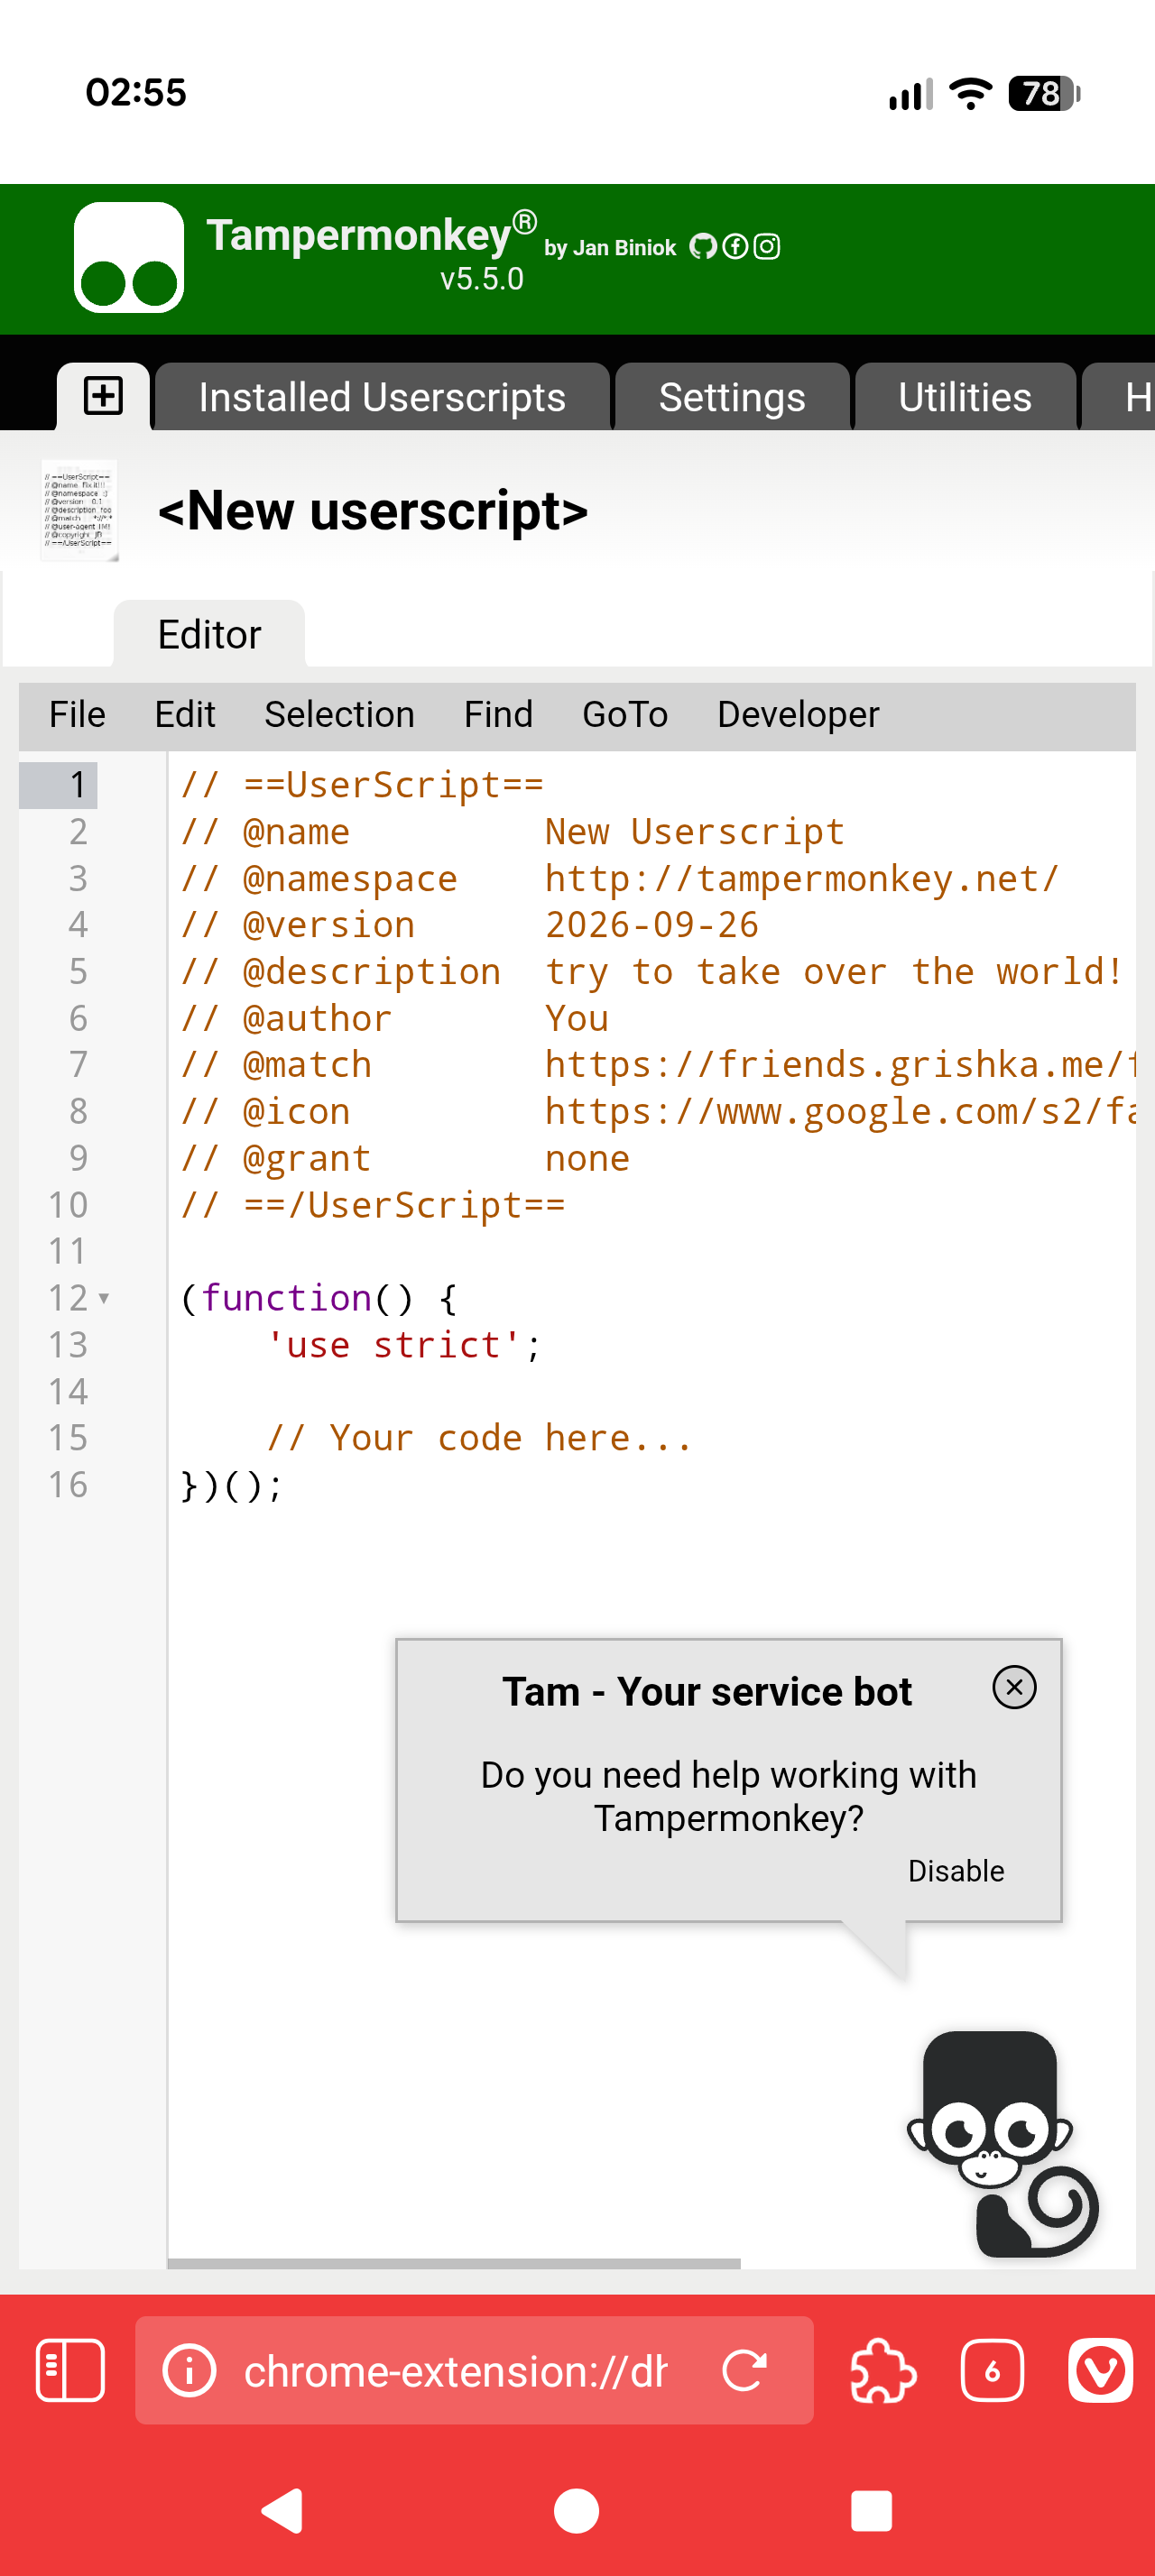Viewport: 1155px width, 2576px height.
Task: Open the tab switcher showing 6
Action: pos(992,2370)
